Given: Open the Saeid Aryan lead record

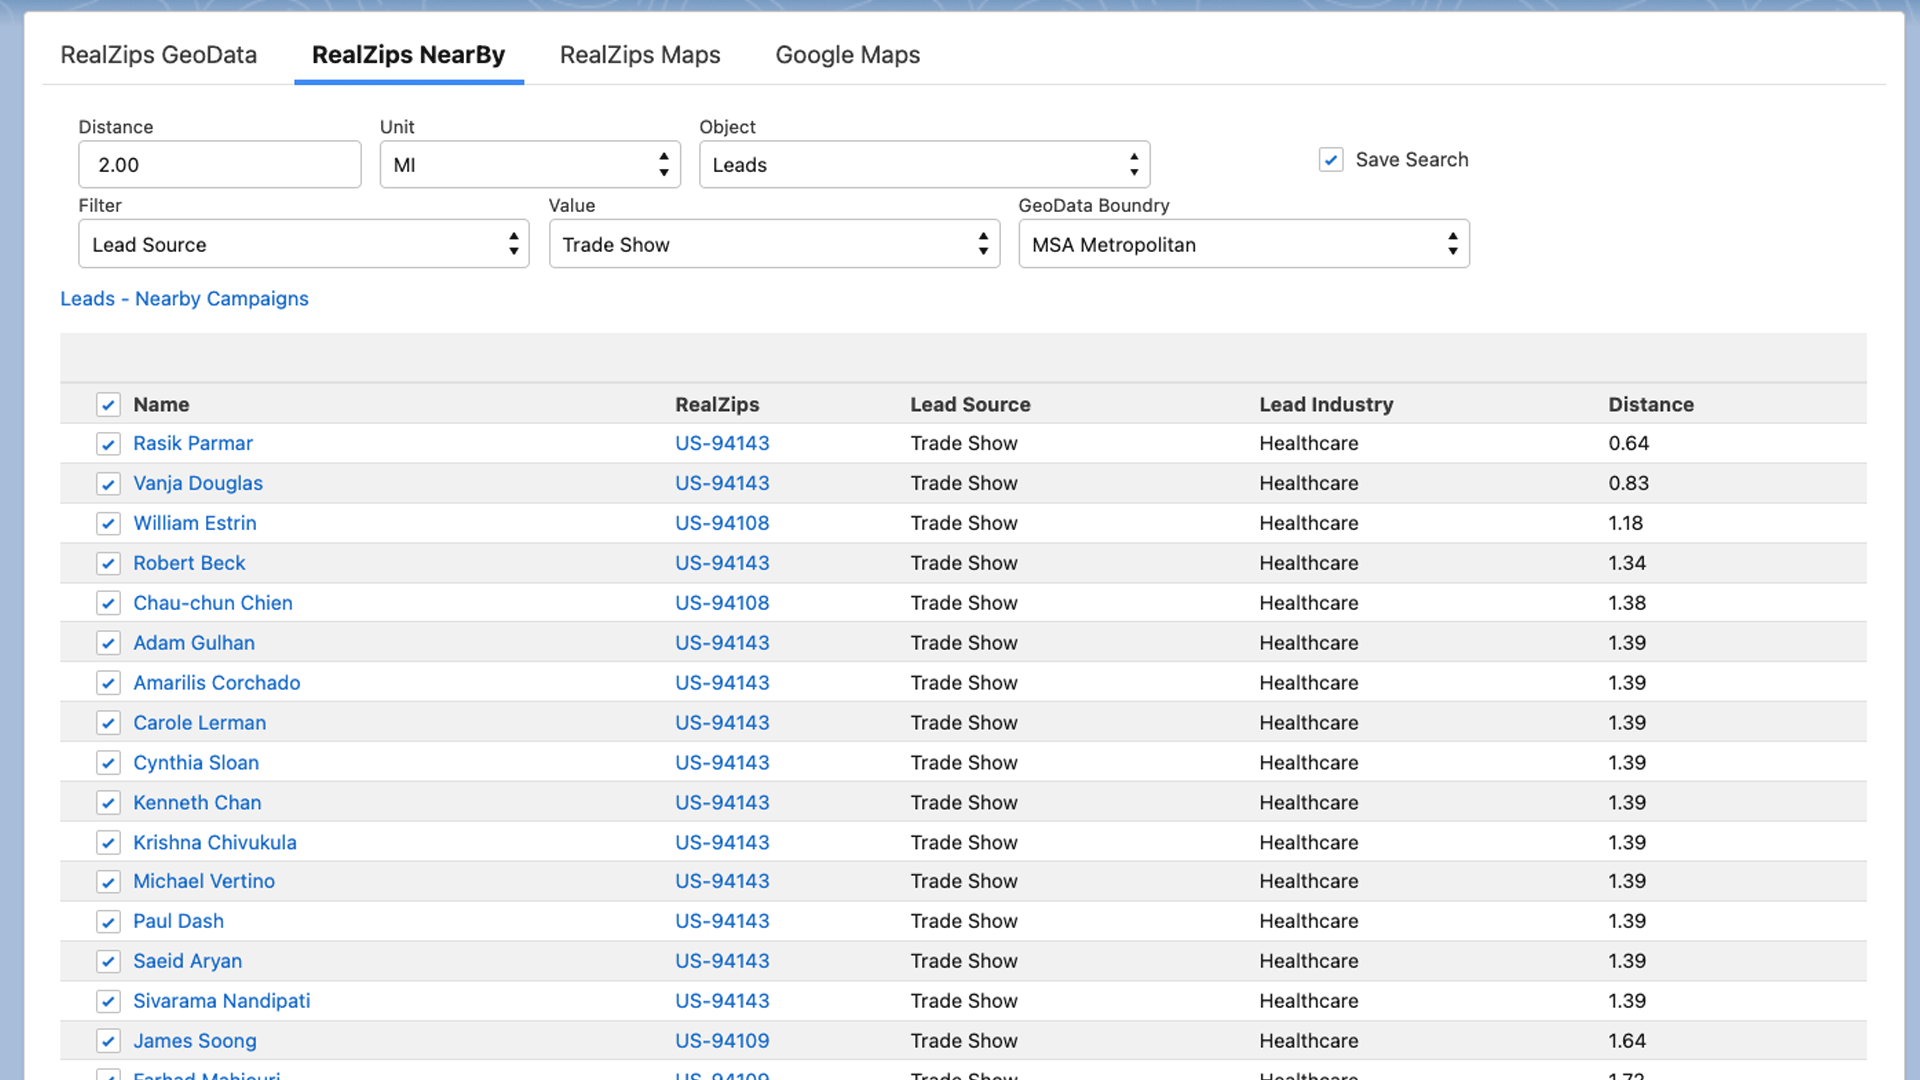Looking at the screenshot, I should click(x=188, y=961).
